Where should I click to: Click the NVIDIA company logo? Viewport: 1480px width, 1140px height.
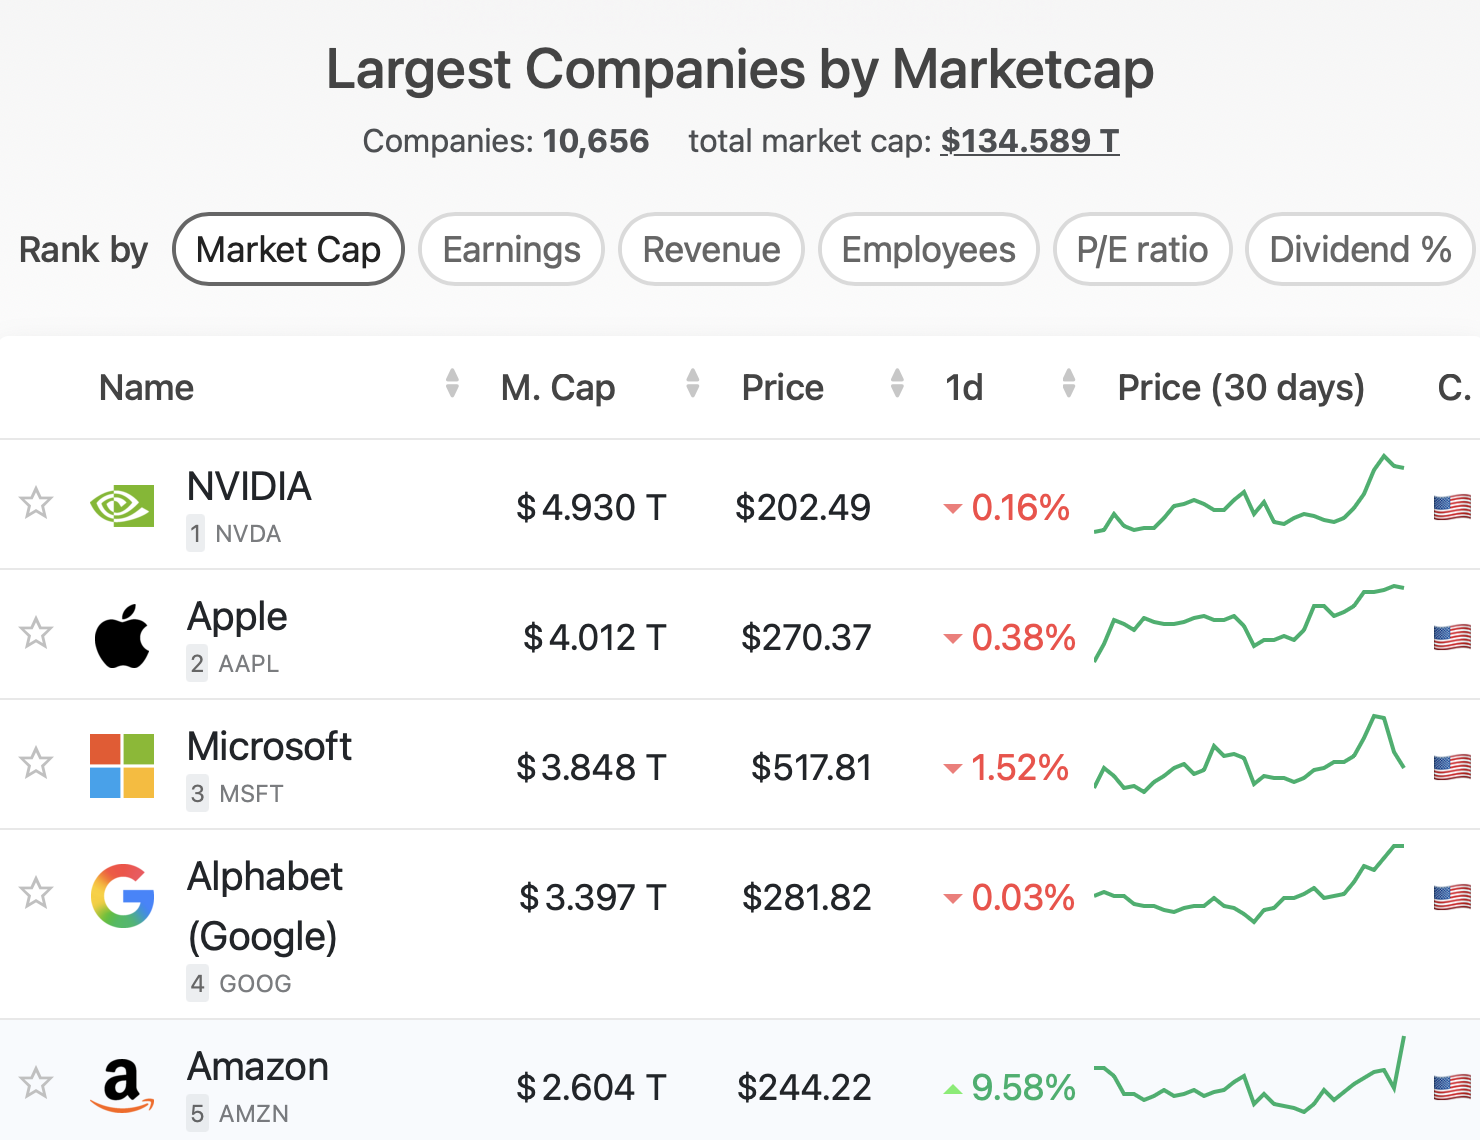(122, 506)
